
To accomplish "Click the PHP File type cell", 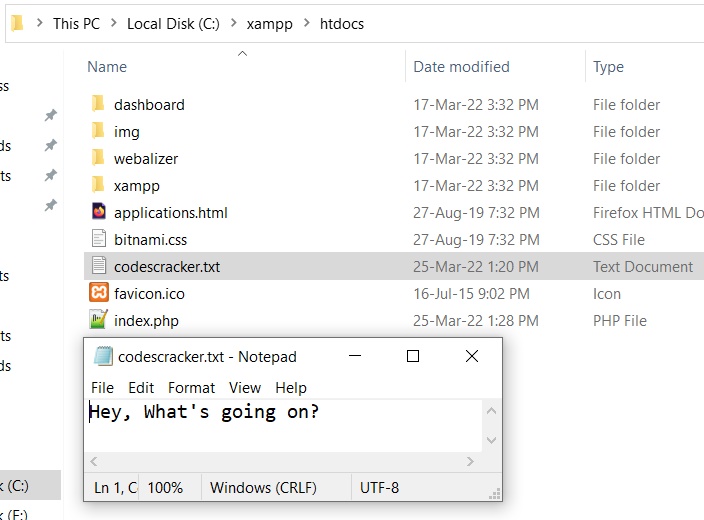I will [620, 321].
